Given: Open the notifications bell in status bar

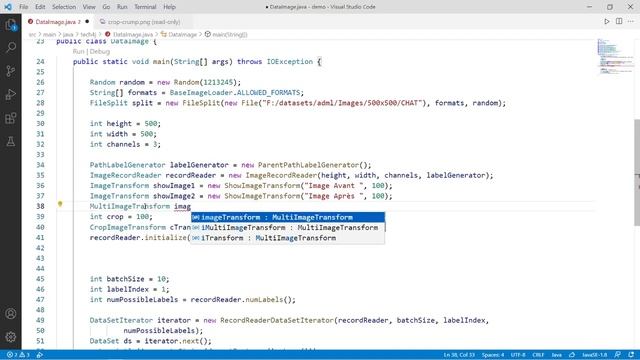Looking at the screenshot, I should point(631,355).
